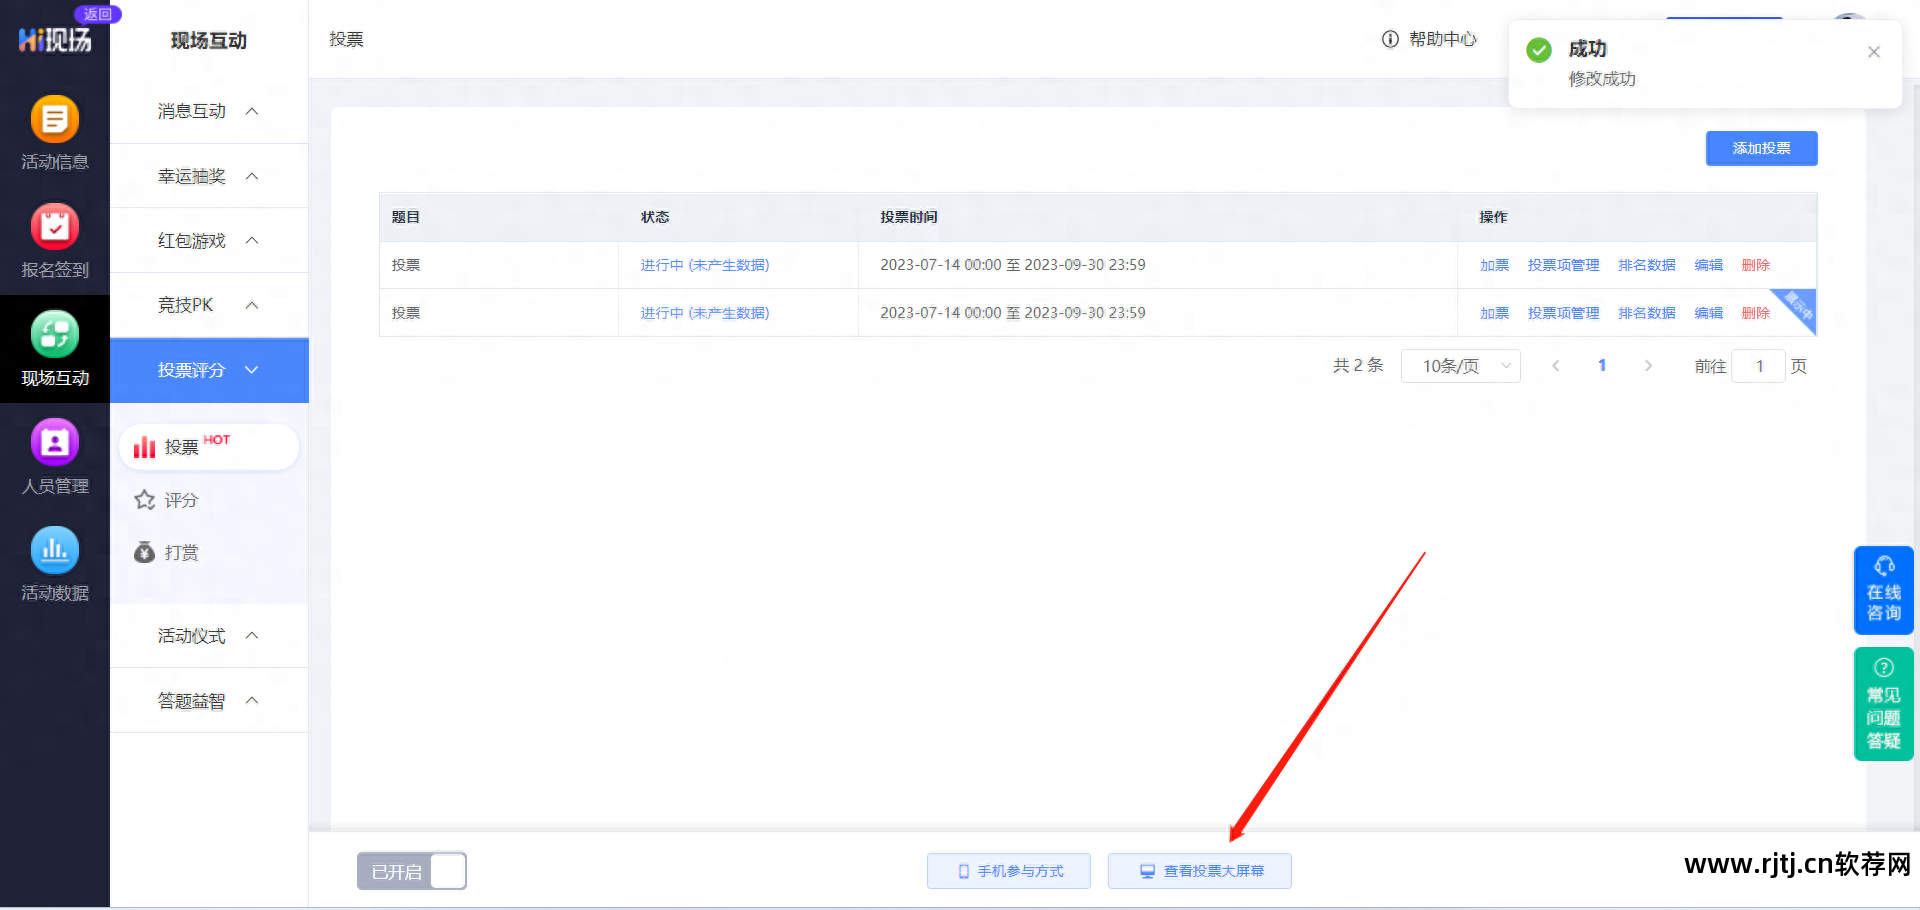1920x910 pixels.
Task: Open 排名数据 in the second vote row
Action: tap(1647, 313)
